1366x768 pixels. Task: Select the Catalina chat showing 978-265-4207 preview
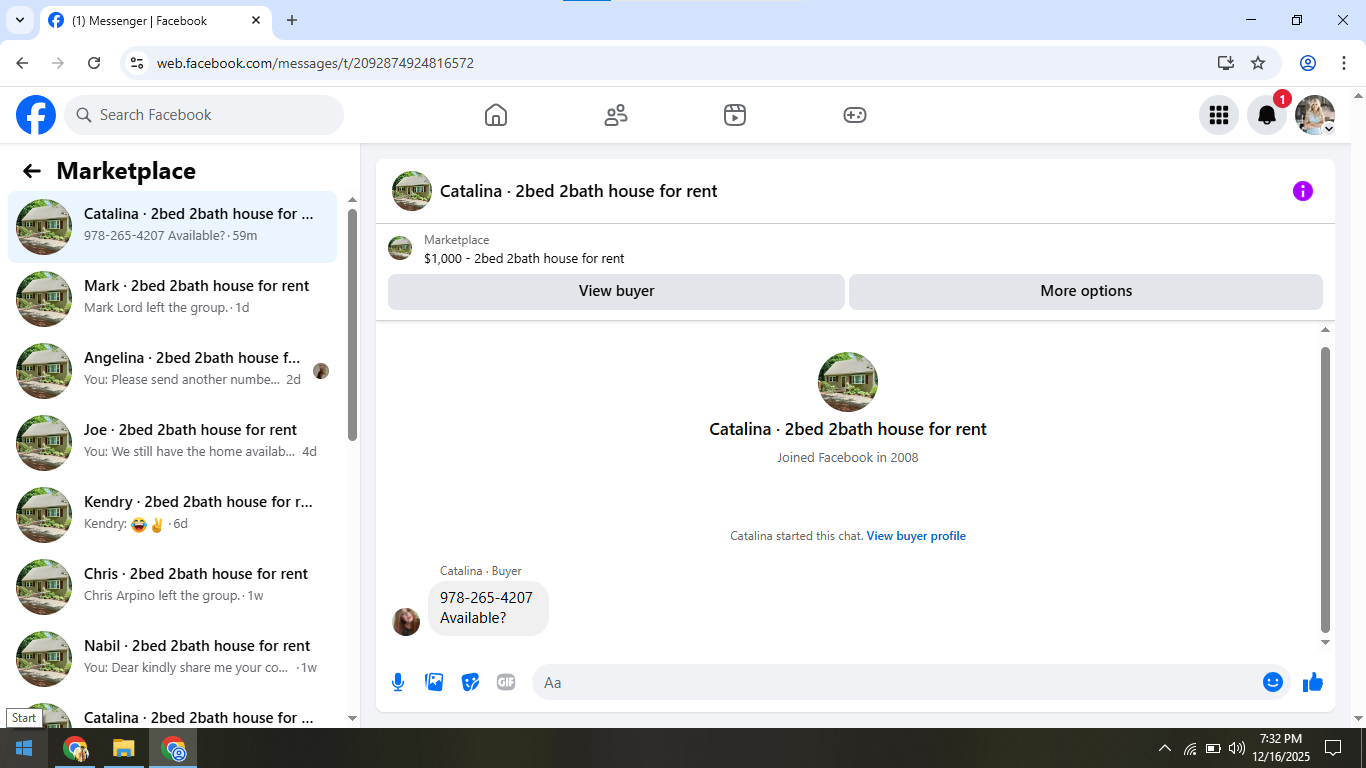point(172,227)
